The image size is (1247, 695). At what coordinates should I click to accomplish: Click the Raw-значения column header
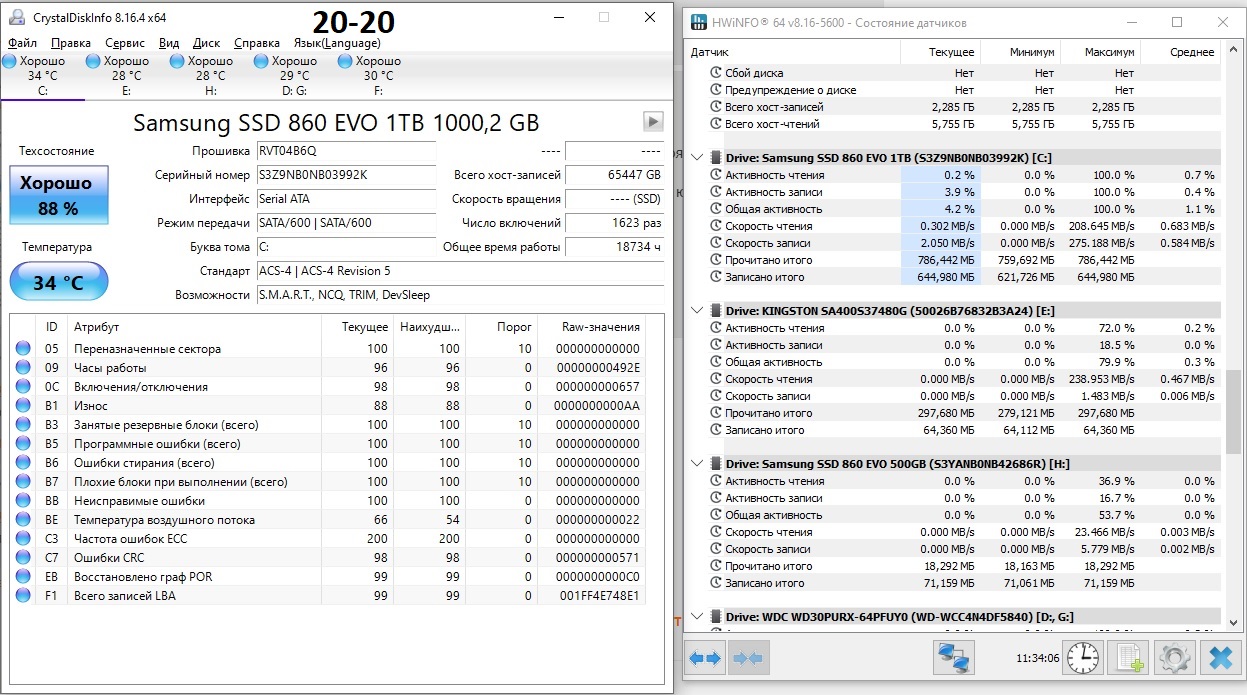(x=590, y=327)
